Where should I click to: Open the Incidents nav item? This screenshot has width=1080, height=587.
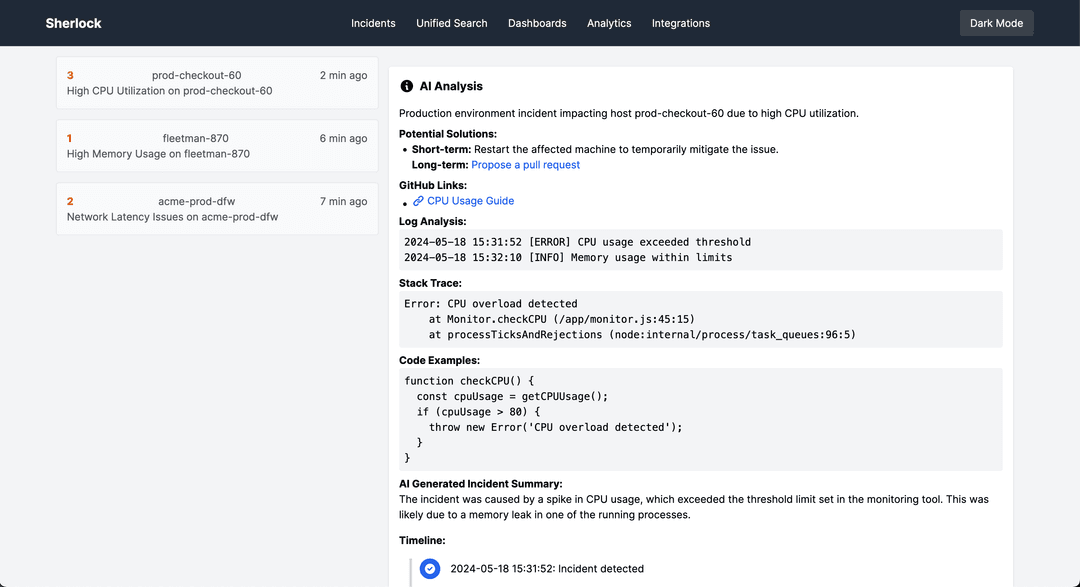click(373, 23)
